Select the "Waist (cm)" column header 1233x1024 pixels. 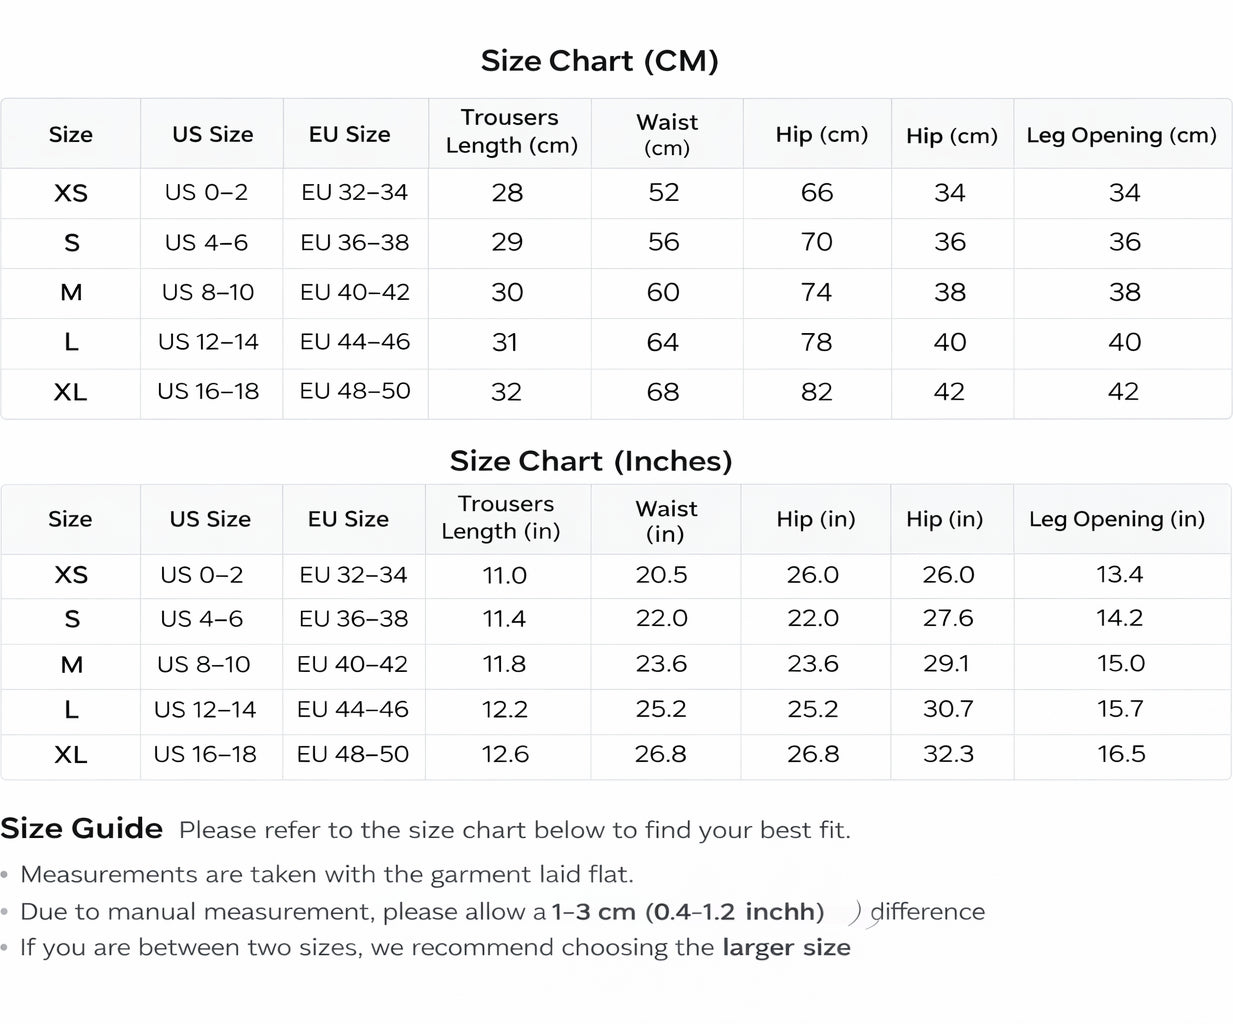(667, 135)
